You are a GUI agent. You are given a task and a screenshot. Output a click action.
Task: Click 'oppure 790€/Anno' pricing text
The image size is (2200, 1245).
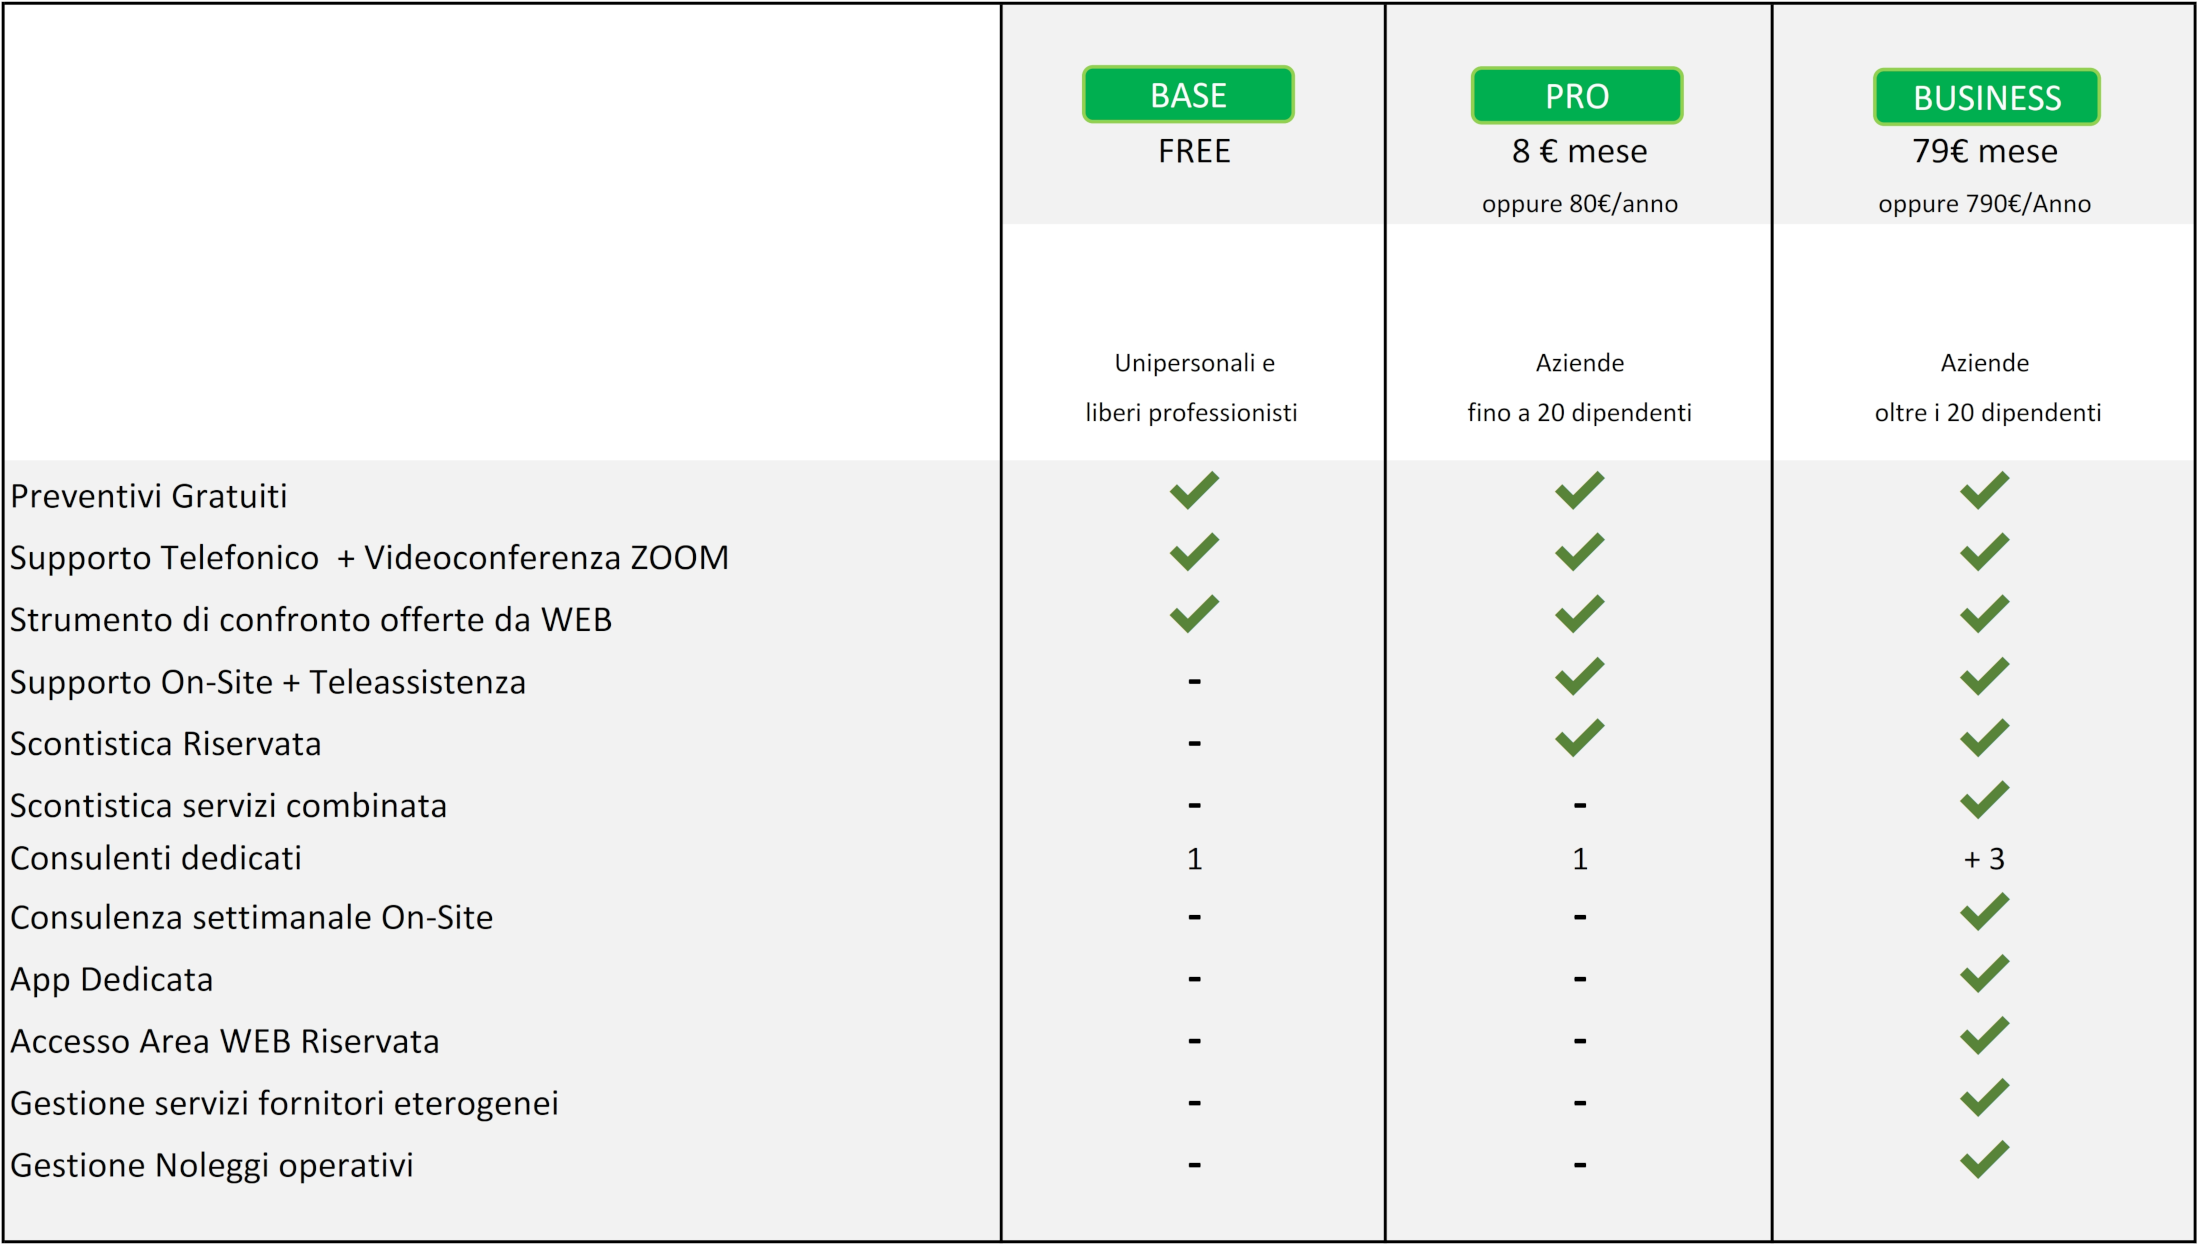point(1984,204)
